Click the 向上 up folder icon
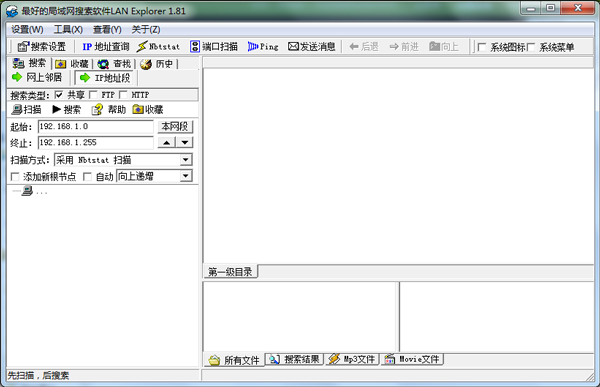The image size is (600, 387). coord(444,47)
